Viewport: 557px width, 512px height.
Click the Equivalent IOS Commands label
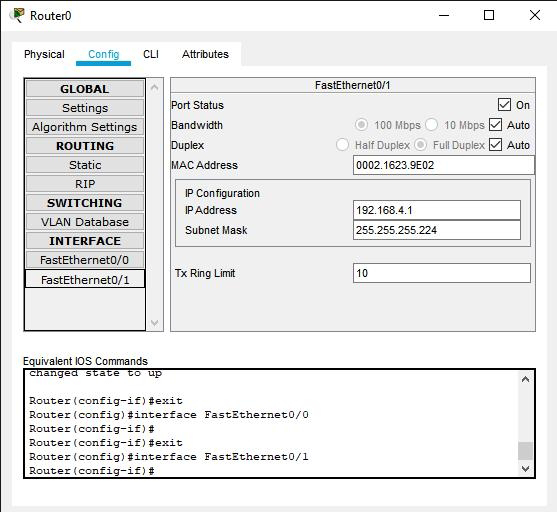click(x=85, y=361)
